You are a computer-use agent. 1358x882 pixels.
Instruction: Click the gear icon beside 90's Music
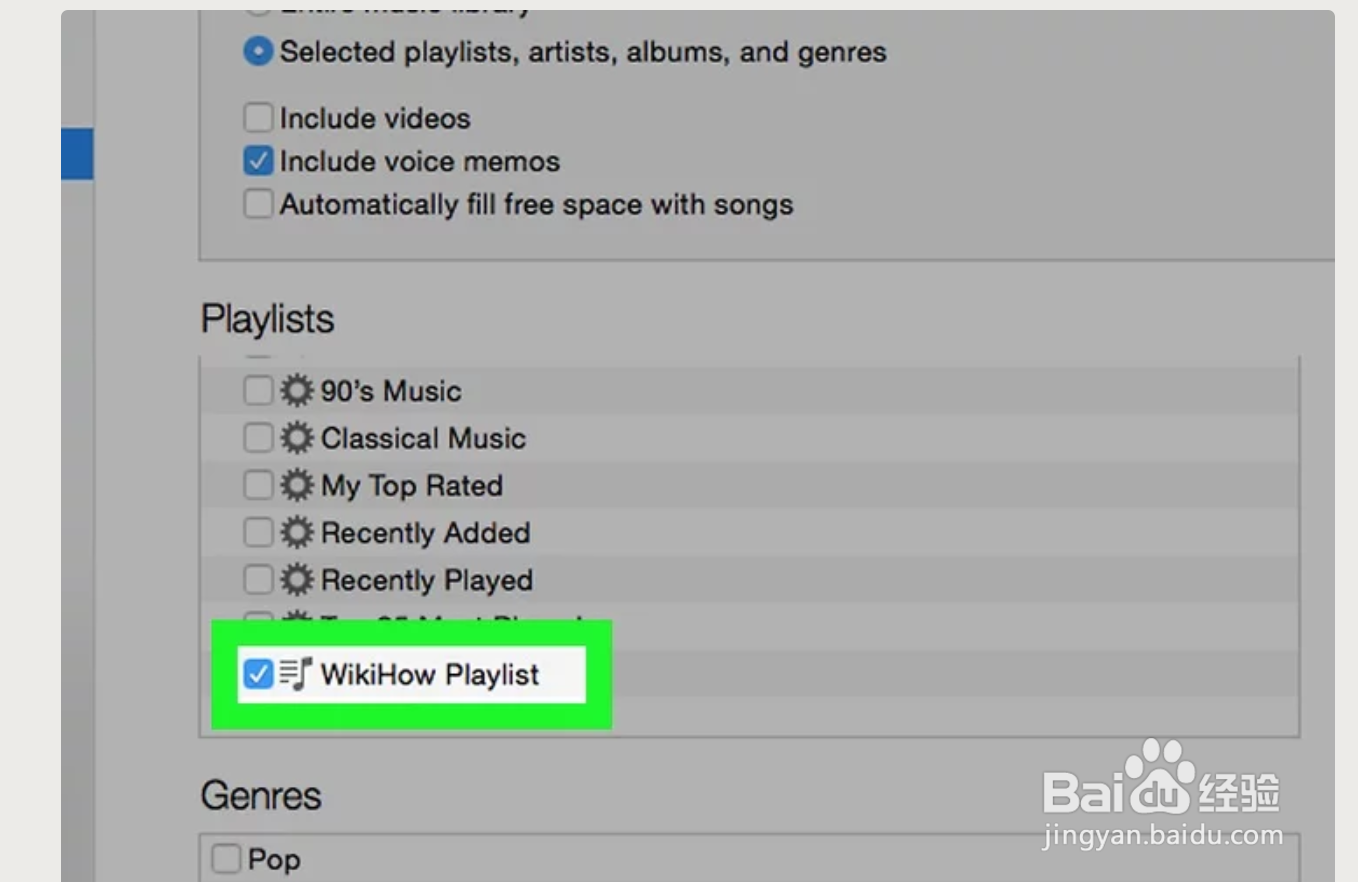pyautogui.click(x=296, y=390)
